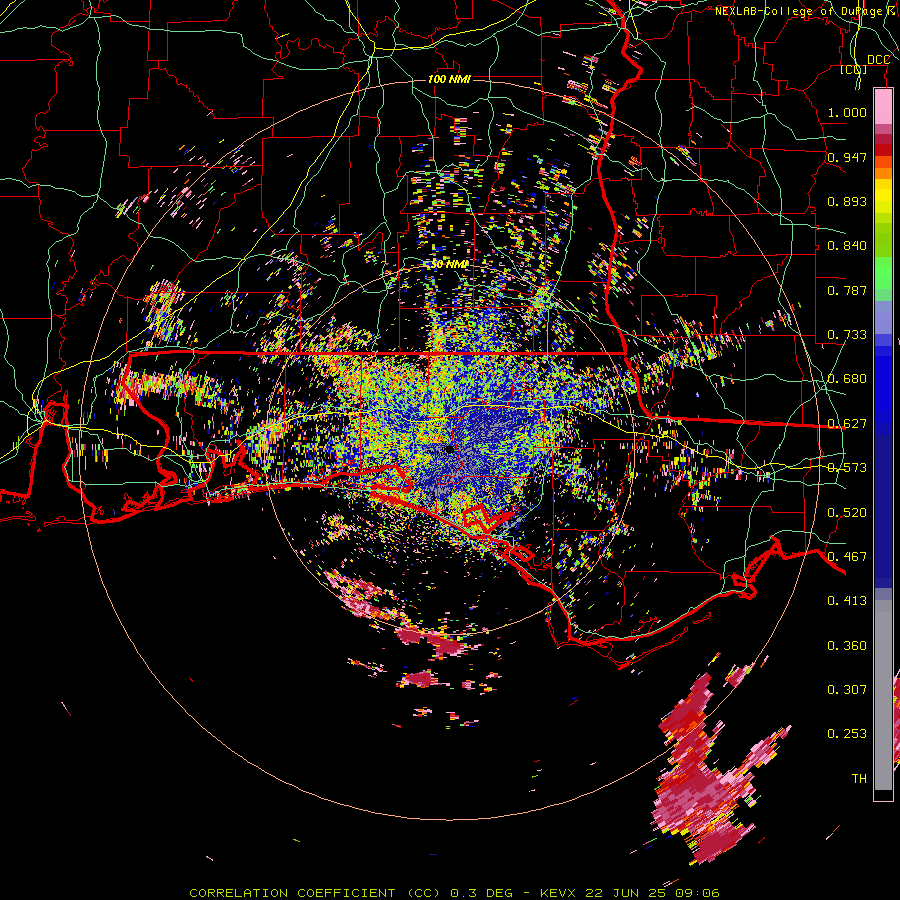900x900 pixels.
Task: Click the TH threshold label on the legend
Action: [x=859, y=779]
